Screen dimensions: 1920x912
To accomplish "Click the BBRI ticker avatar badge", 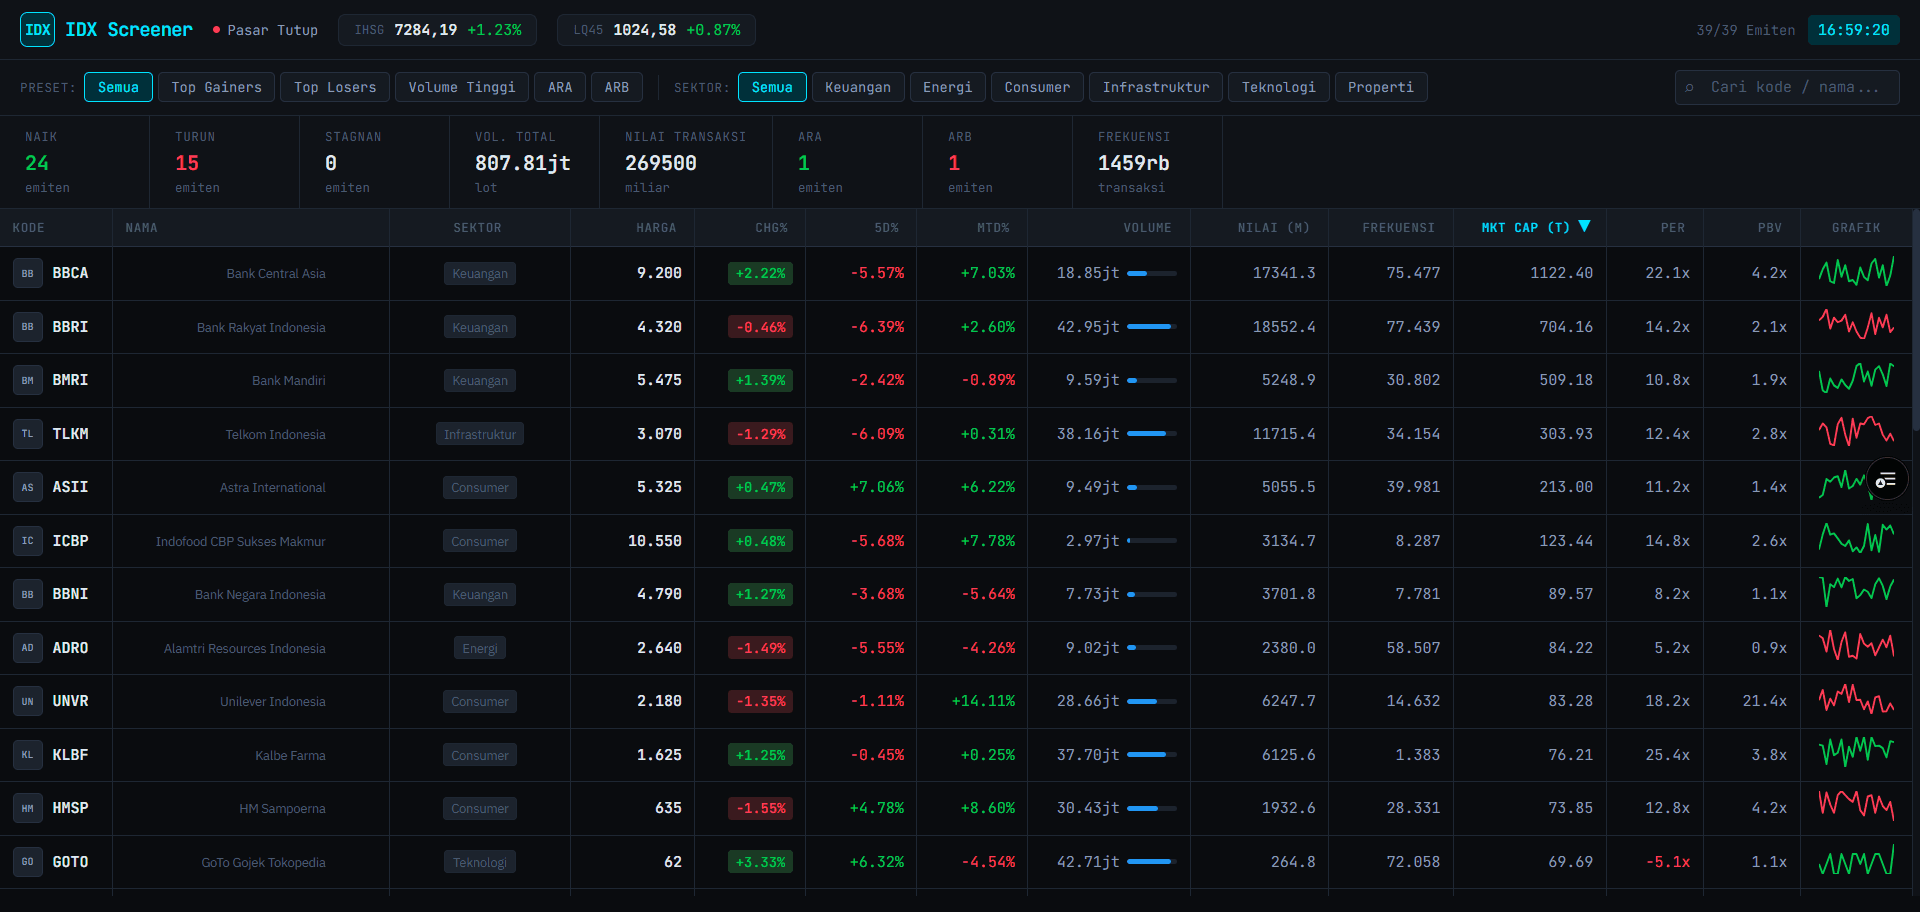I will [x=28, y=327].
